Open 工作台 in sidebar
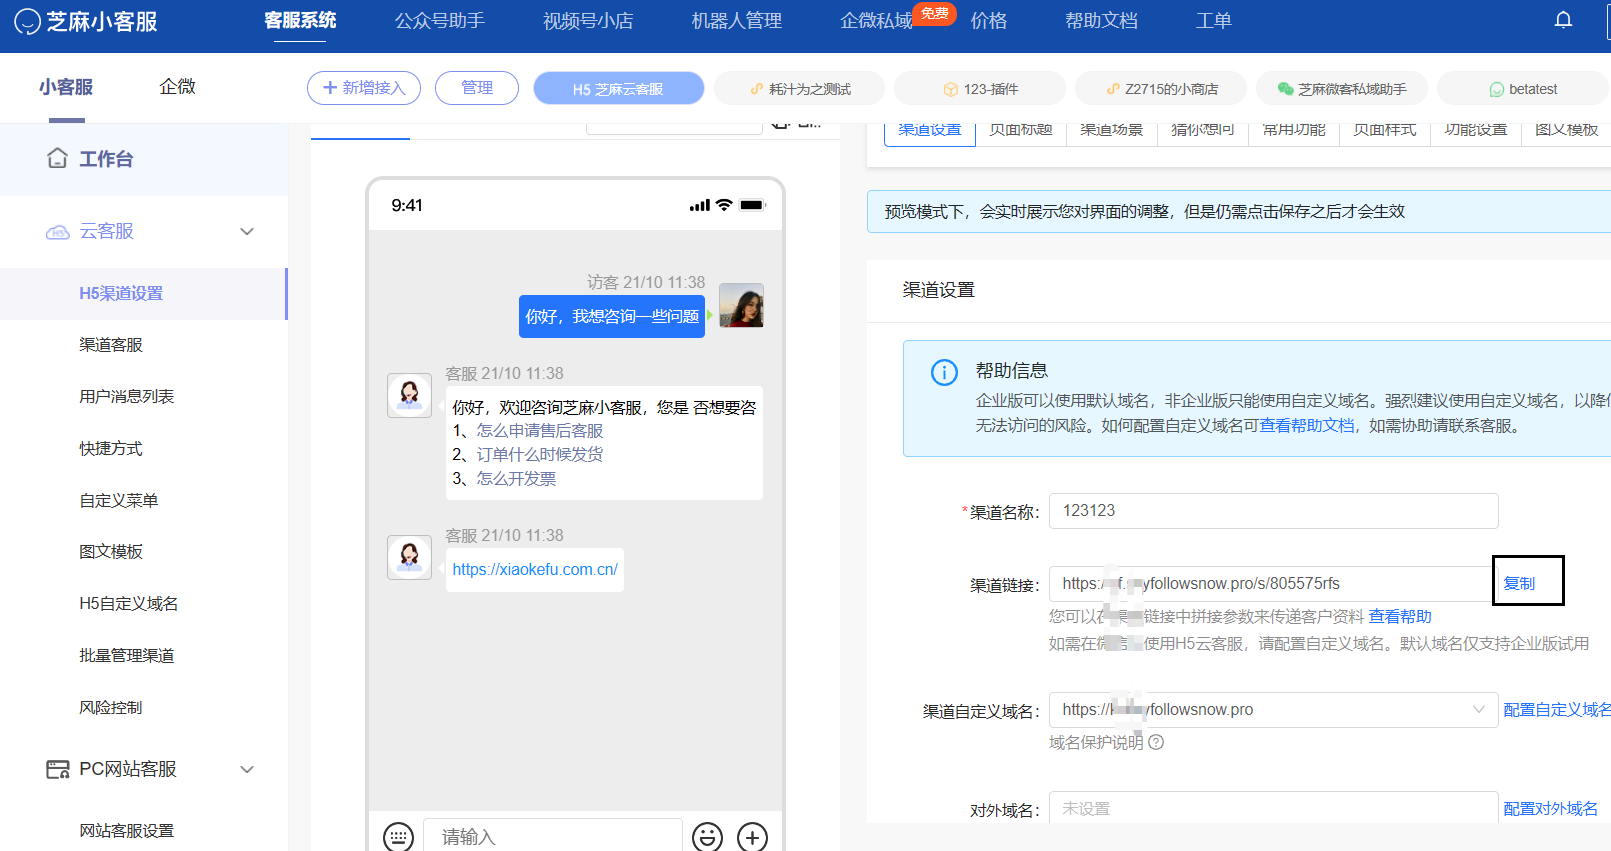Screen dimensions: 1611x851 point(144,159)
